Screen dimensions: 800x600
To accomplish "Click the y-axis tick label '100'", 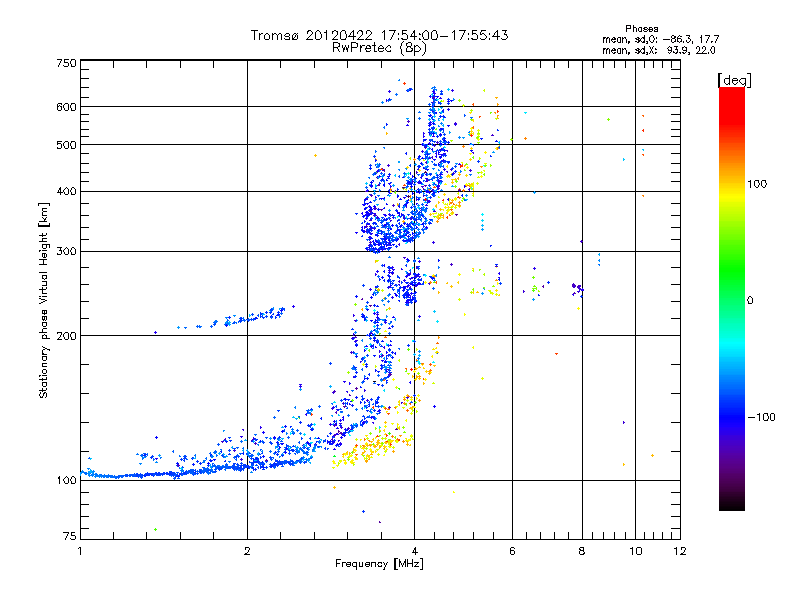I will tap(67, 481).
